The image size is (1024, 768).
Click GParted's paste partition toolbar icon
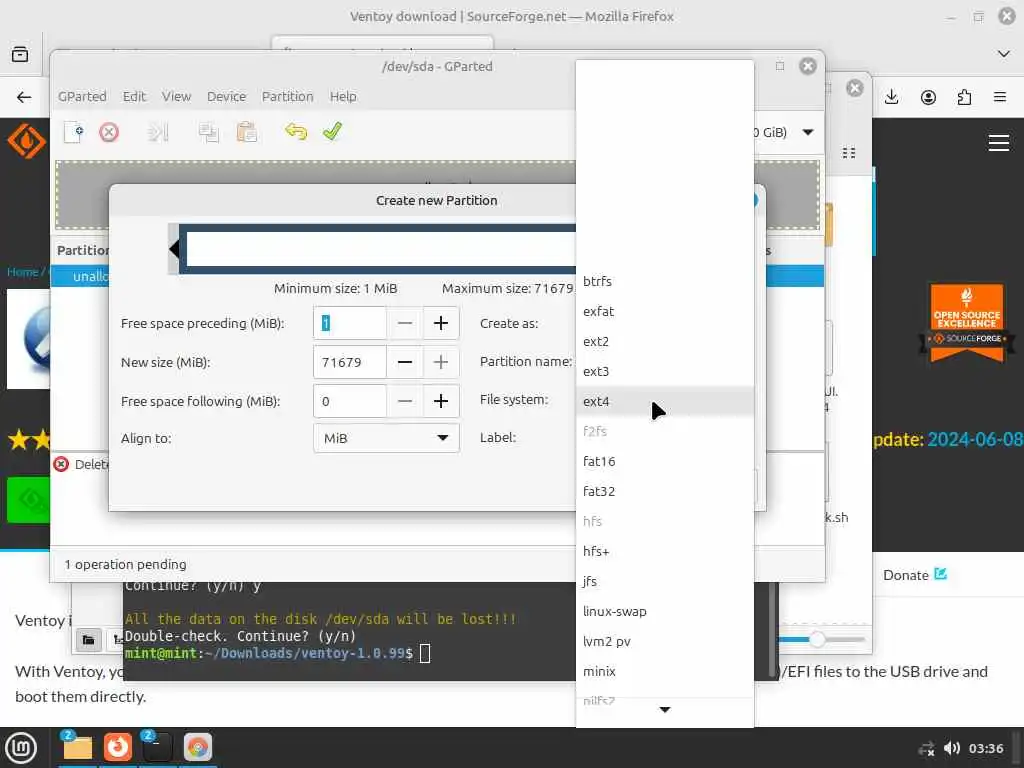246,132
